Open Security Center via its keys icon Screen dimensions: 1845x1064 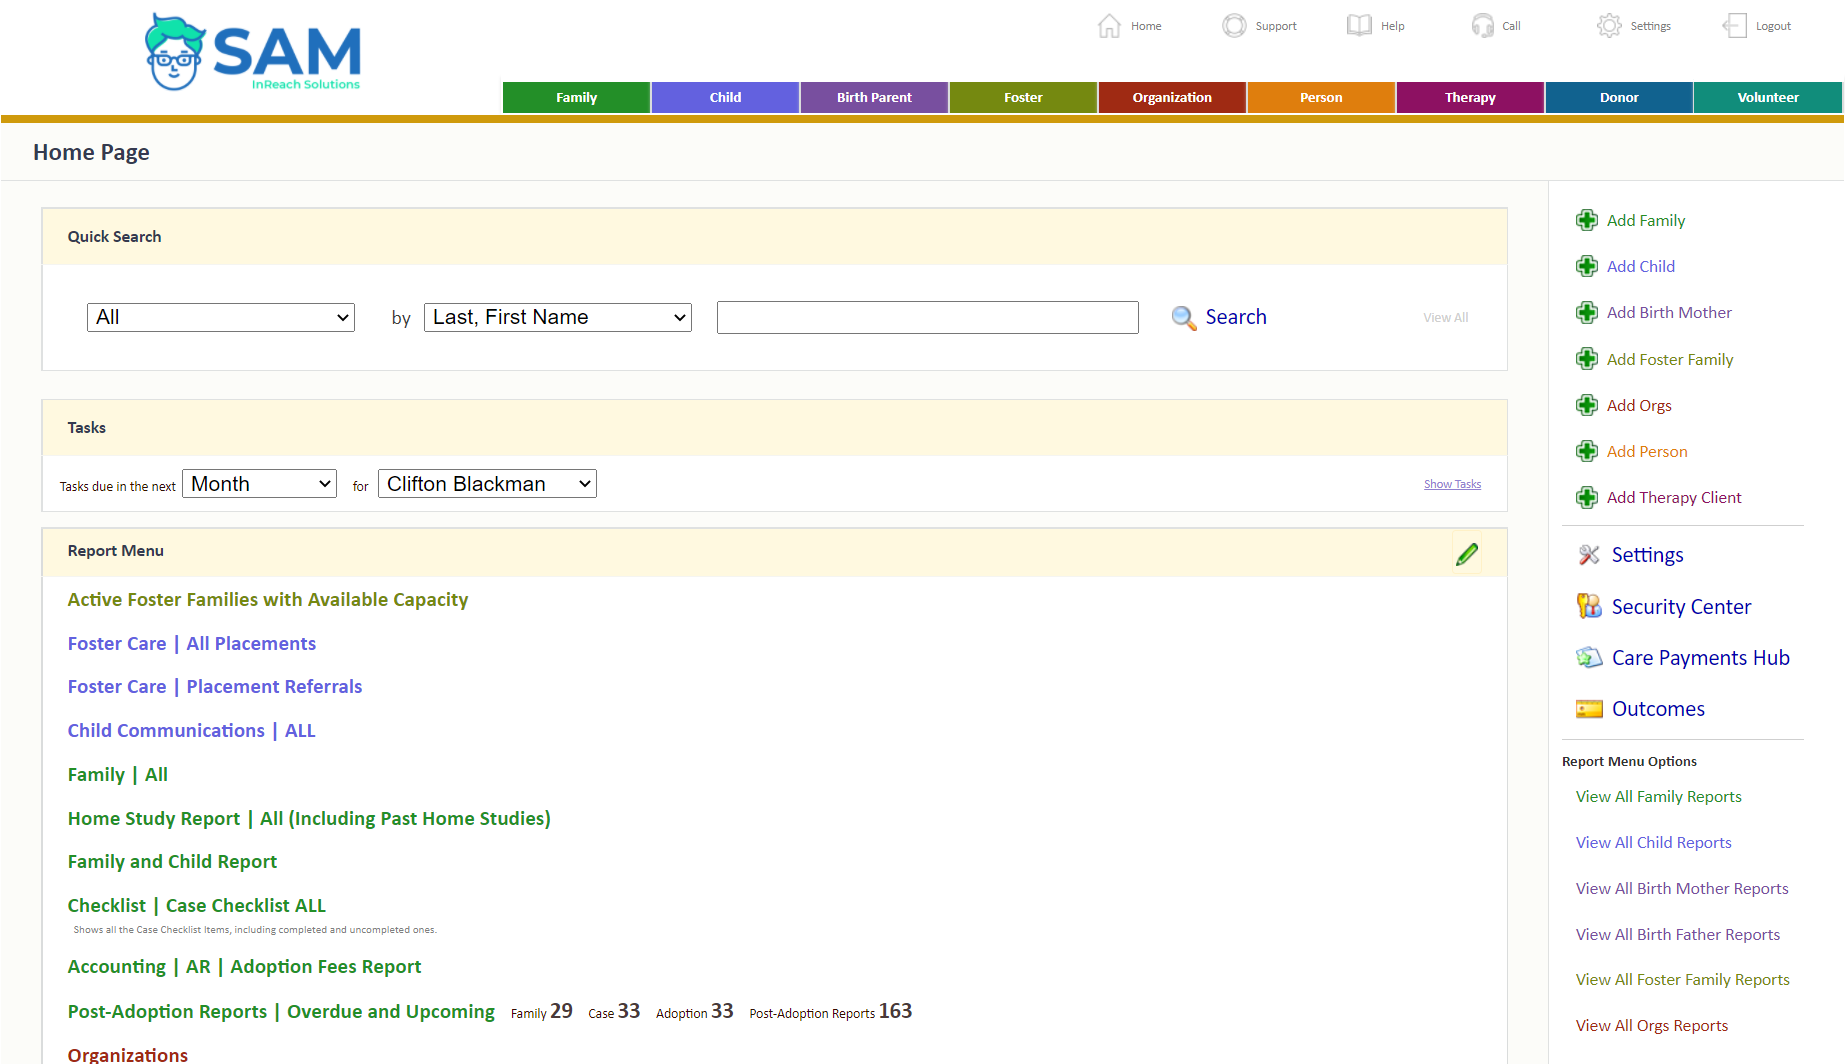pyautogui.click(x=1589, y=606)
